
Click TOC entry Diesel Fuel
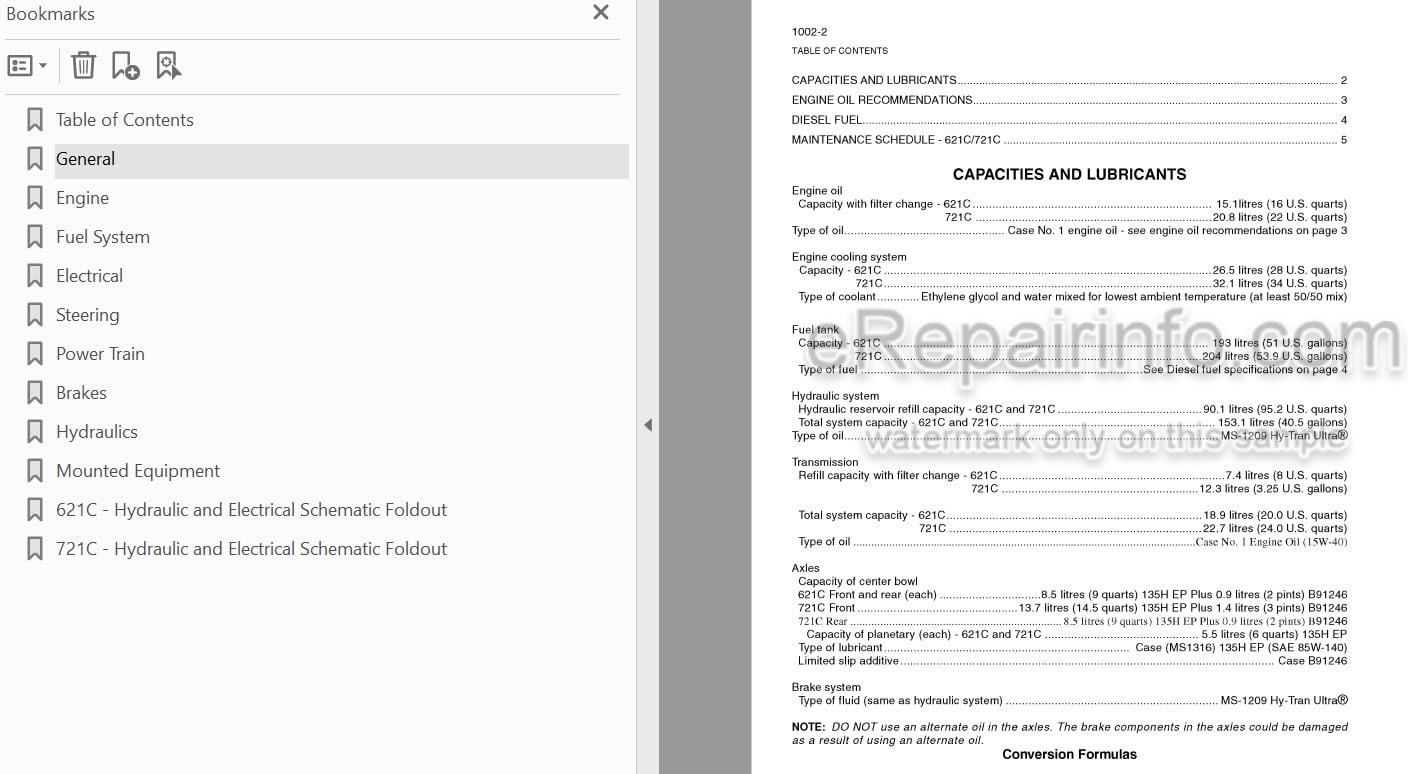1069,120
